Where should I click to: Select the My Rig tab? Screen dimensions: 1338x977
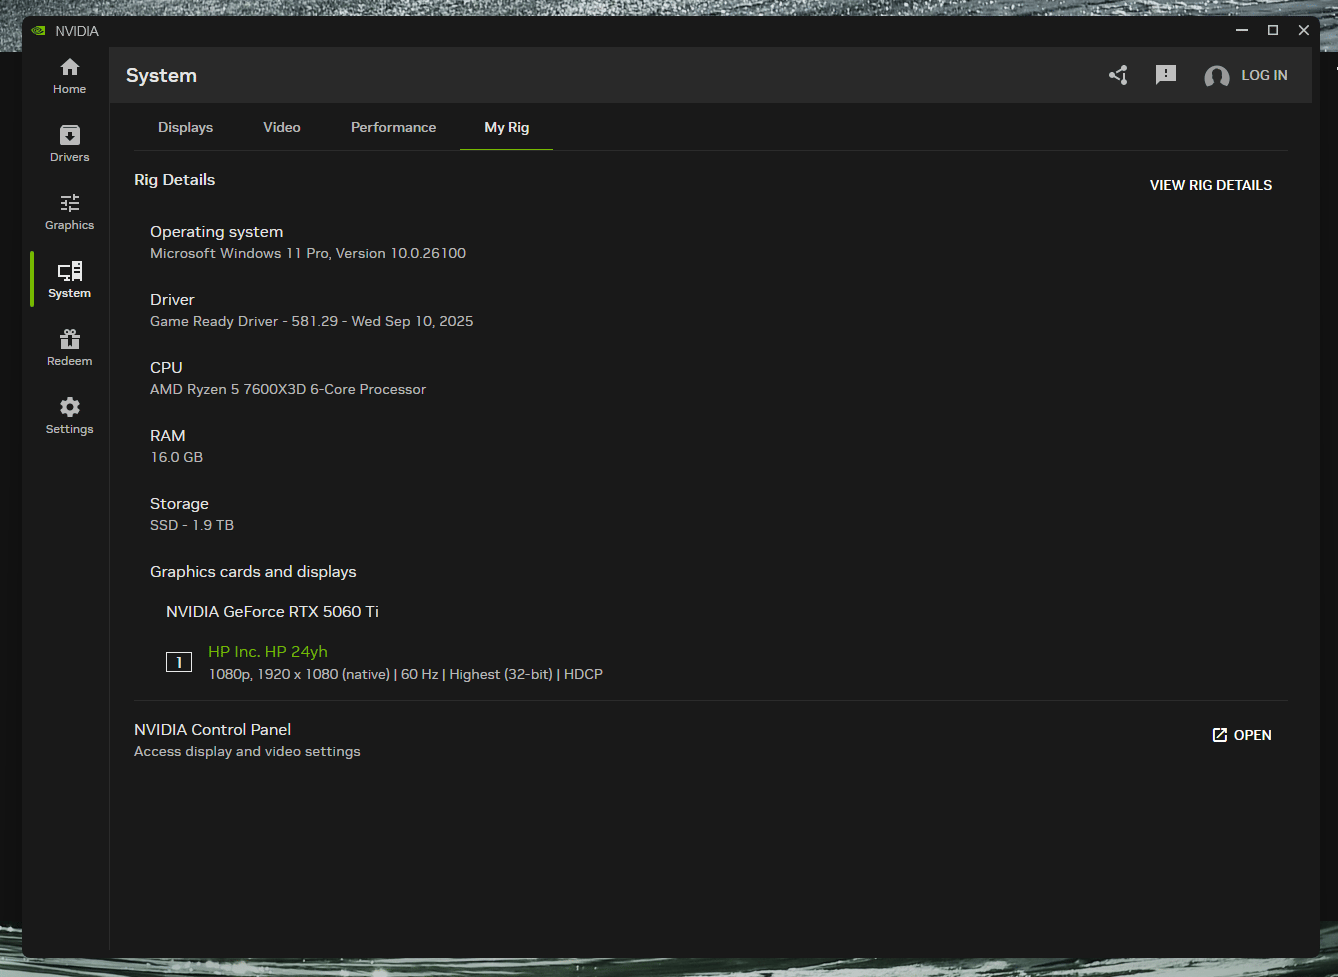point(506,127)
